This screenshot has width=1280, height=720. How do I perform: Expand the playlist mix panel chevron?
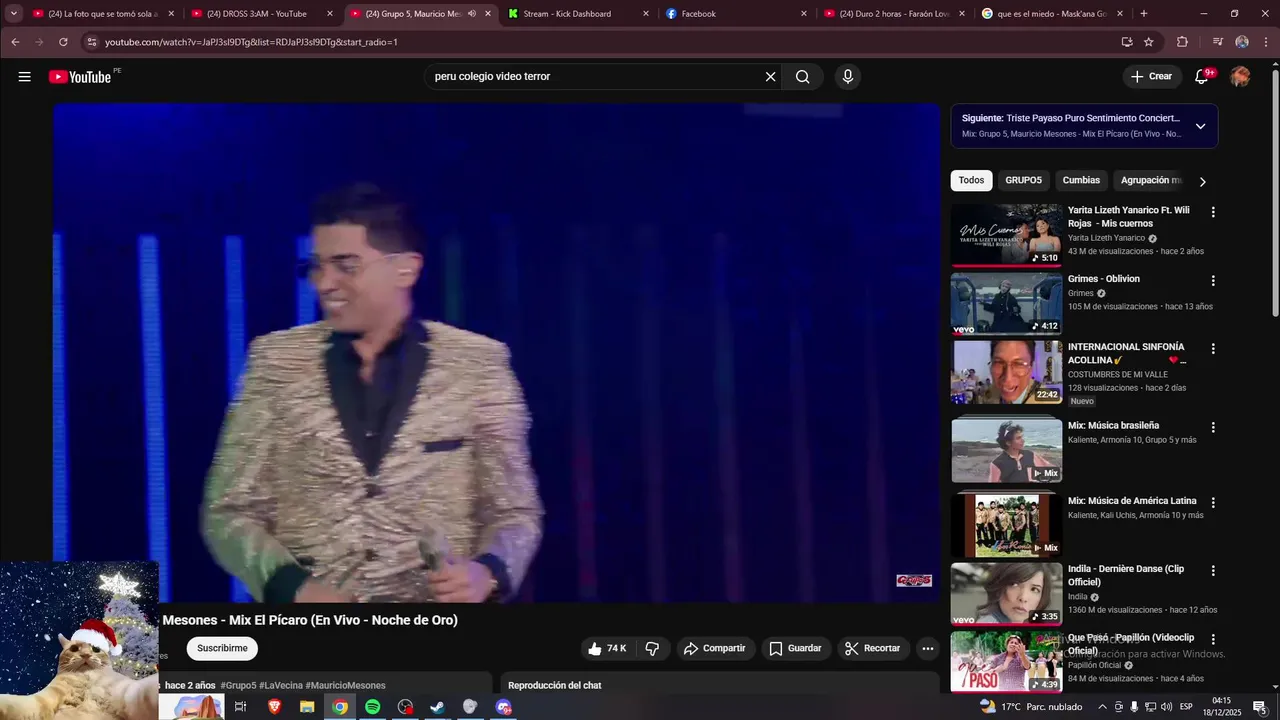[1200, 126]
